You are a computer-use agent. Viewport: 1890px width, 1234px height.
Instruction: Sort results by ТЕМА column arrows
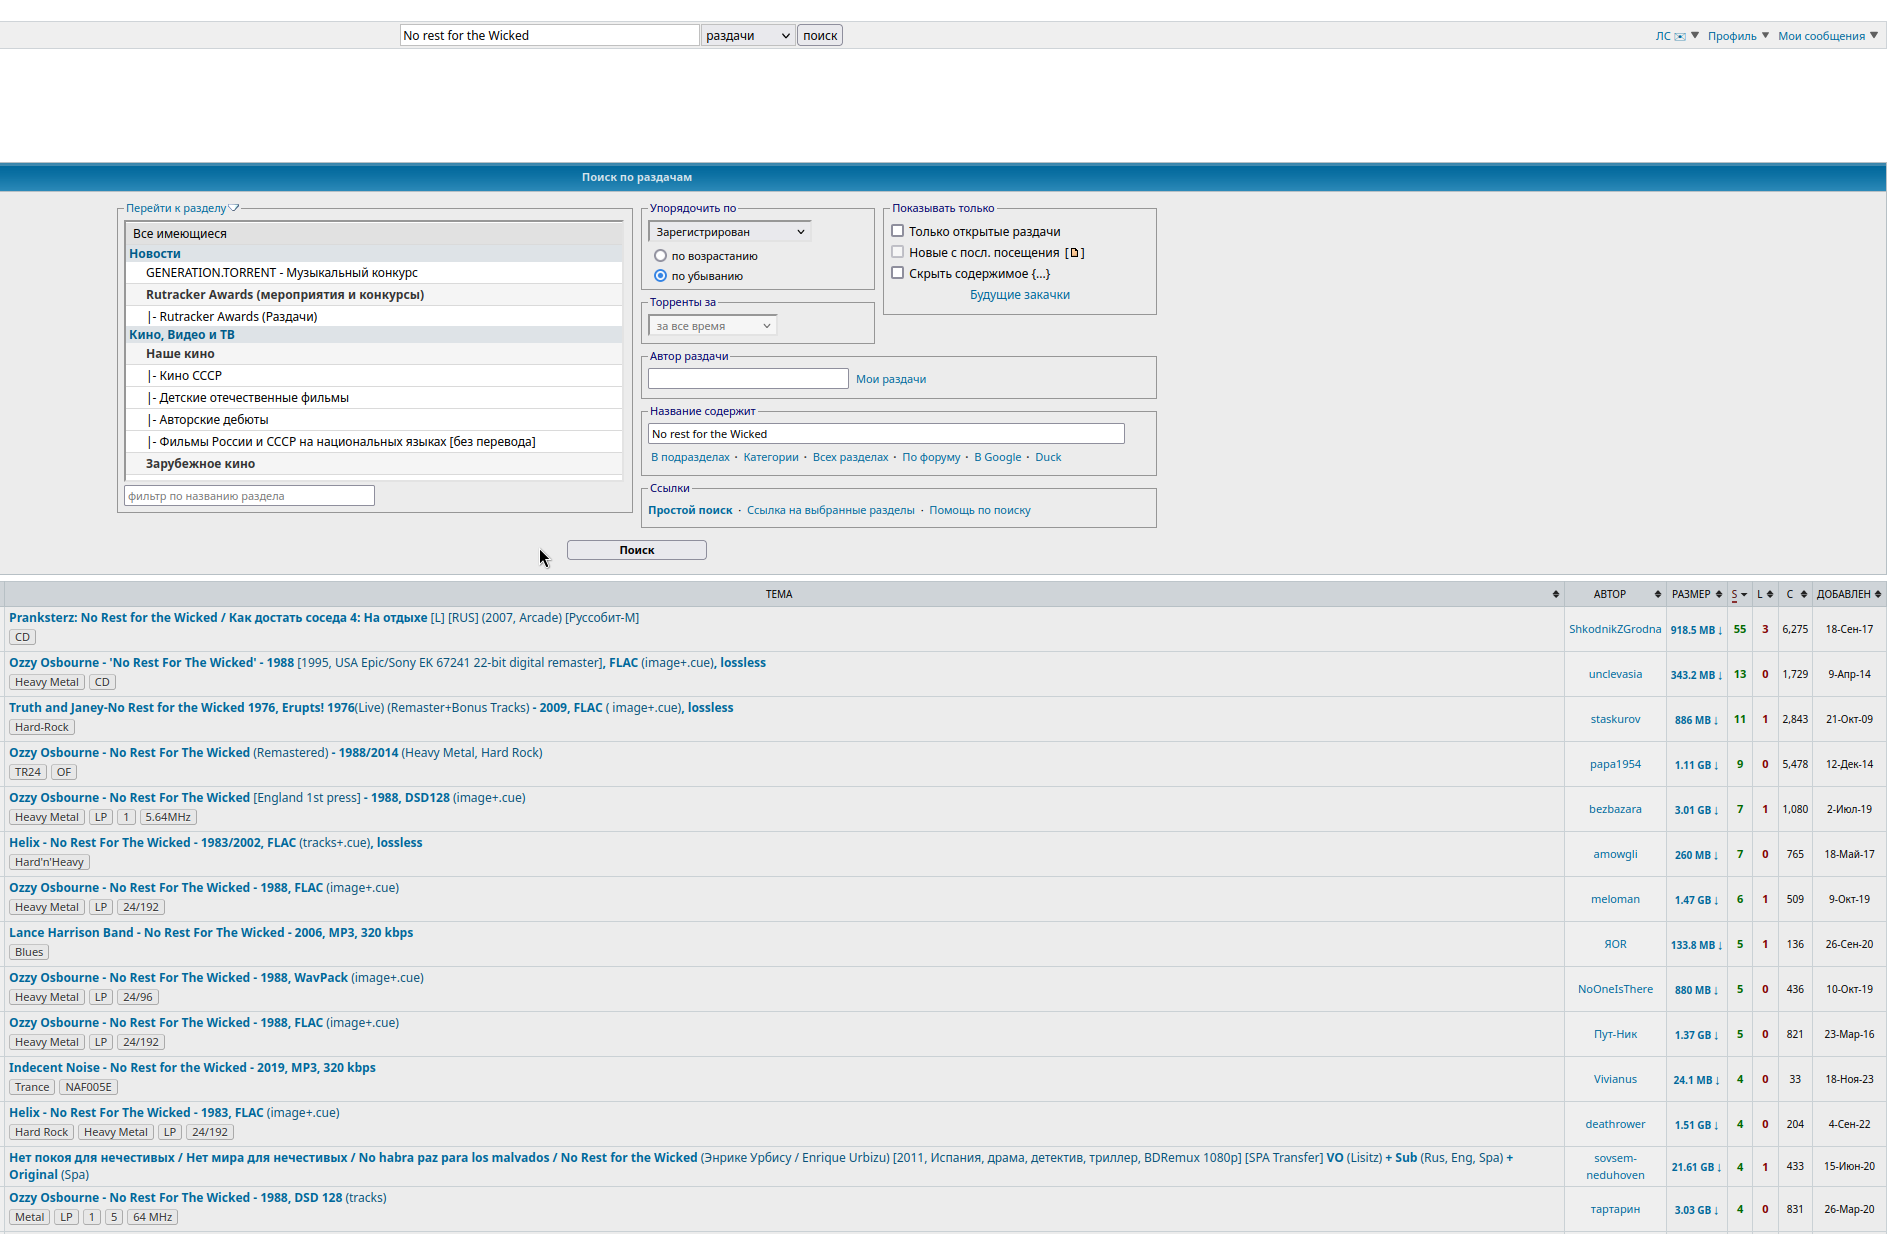tap(1555, 594)
